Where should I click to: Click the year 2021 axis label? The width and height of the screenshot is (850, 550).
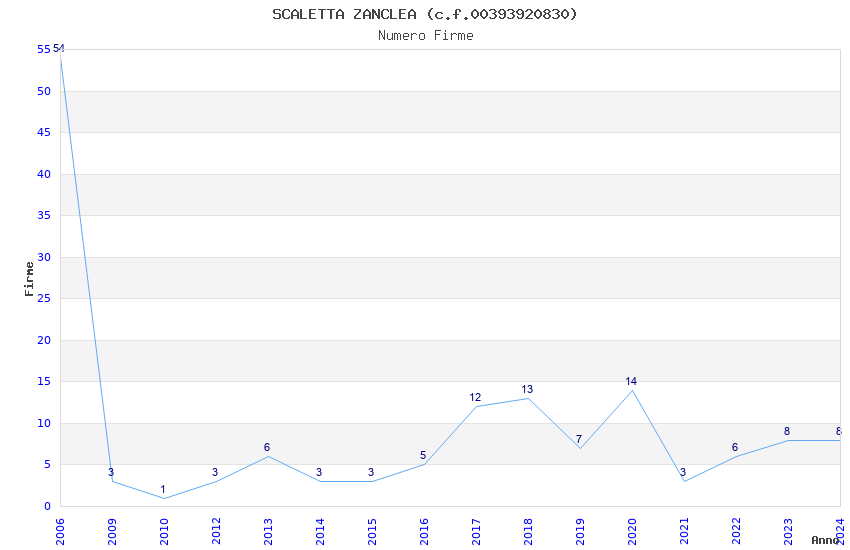[684, 532]
